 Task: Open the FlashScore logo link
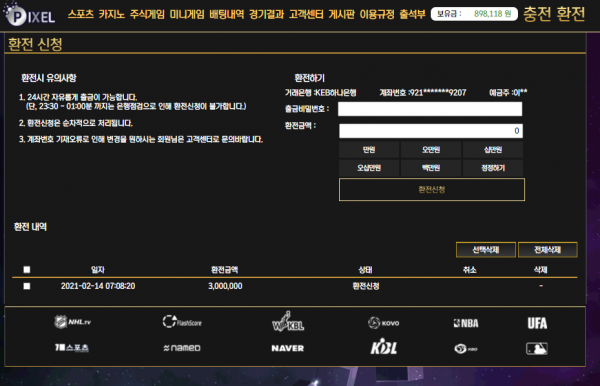(182, 322)
